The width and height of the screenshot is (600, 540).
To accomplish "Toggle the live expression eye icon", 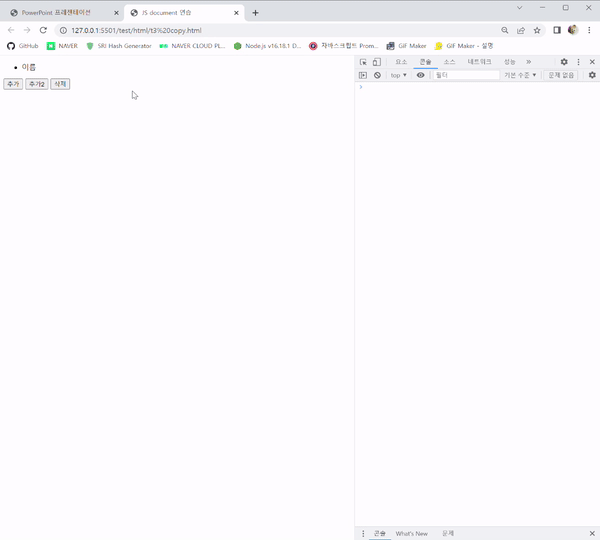I will [x=421, y=75].
